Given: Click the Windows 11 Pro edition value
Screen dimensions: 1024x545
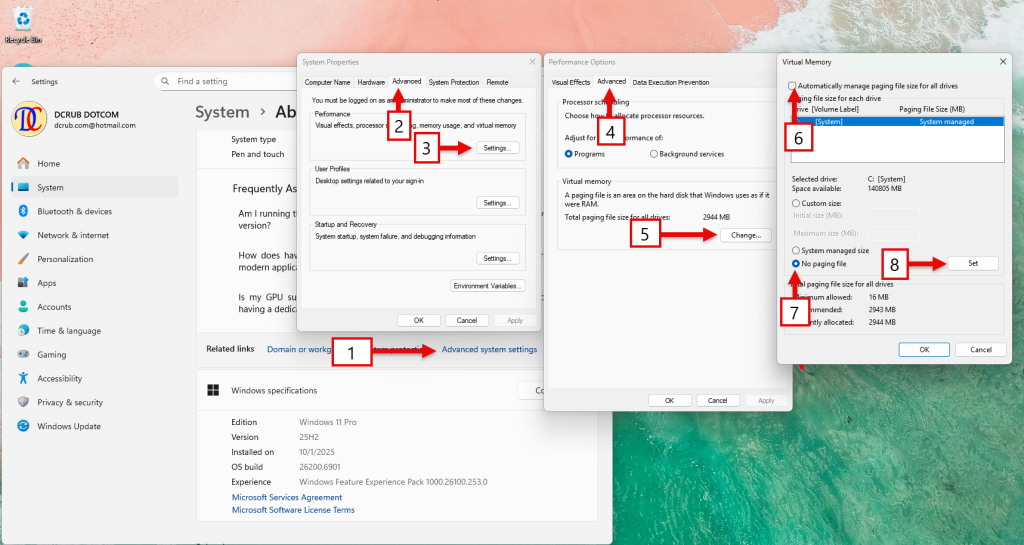Looking at the screenshot, I should pos(328,422).
